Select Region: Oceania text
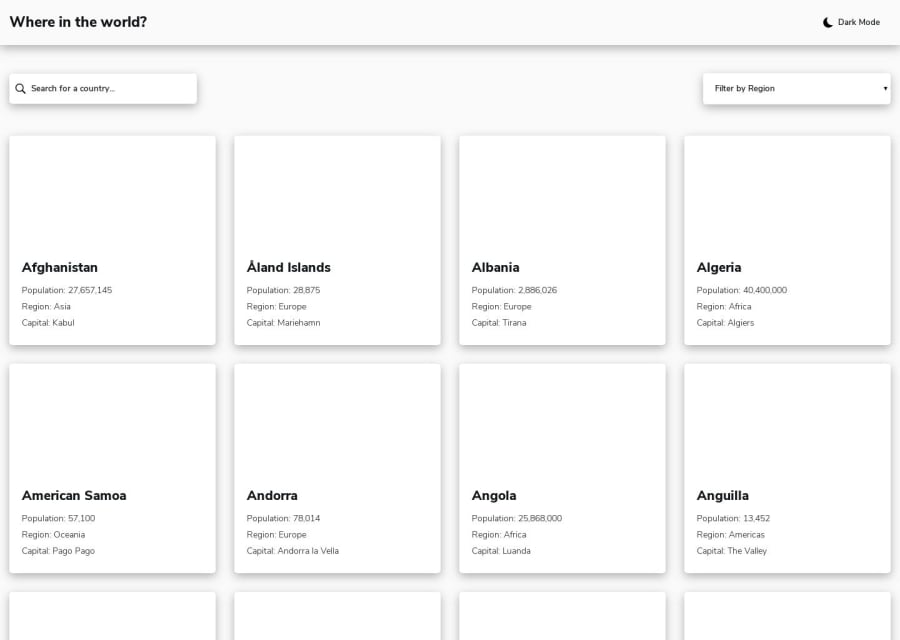900x640 pixels. pos(53,534)
